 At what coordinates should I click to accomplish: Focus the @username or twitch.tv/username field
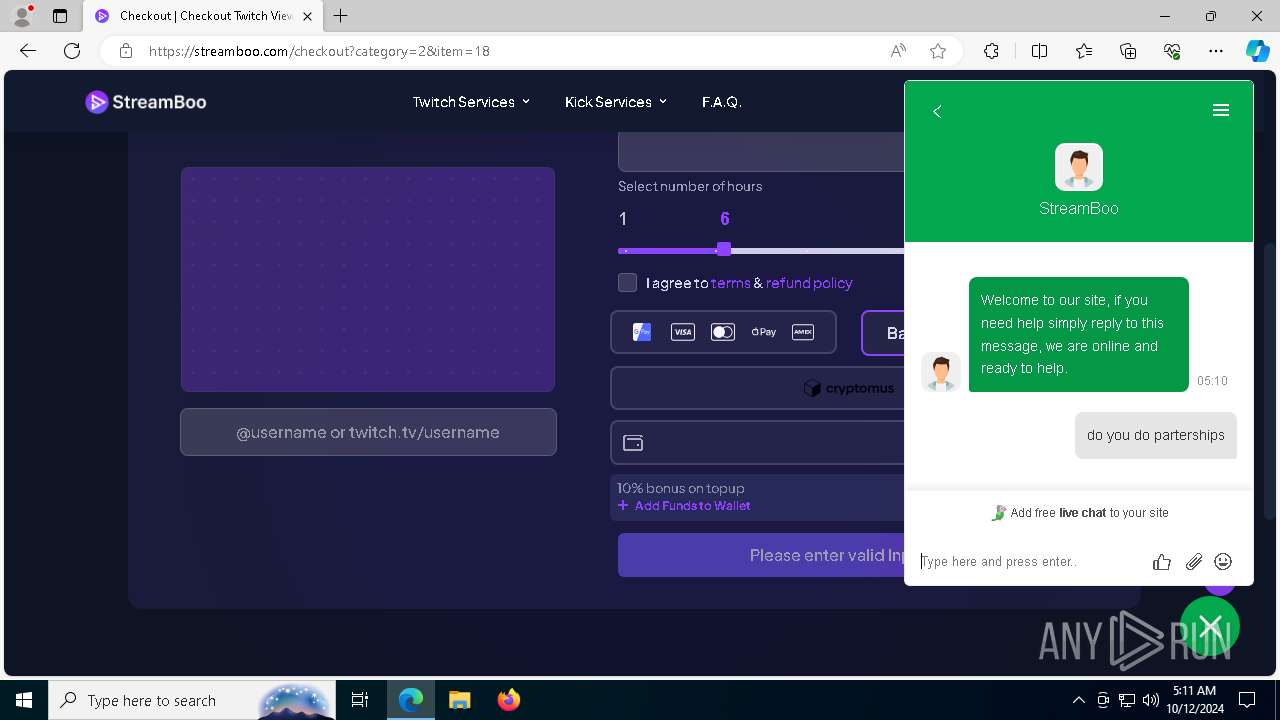click(x=368, y=432)
